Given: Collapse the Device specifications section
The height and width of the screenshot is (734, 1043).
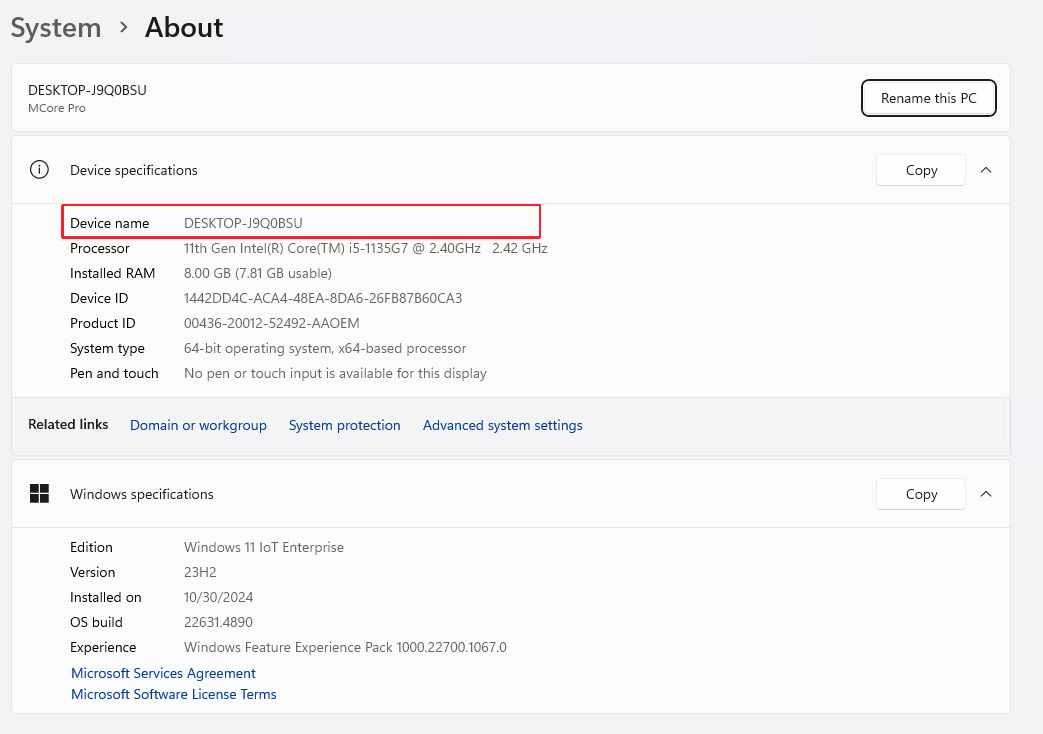Looking at the screenshot, I should [x=986, y=170].
